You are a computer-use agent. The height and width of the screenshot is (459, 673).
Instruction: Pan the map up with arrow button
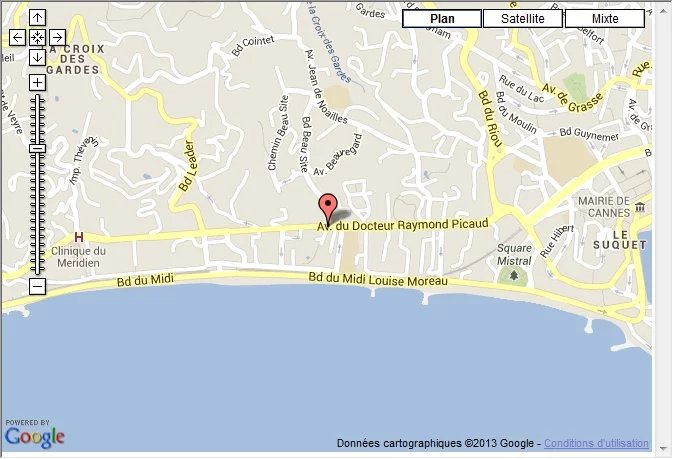point(37,18)
